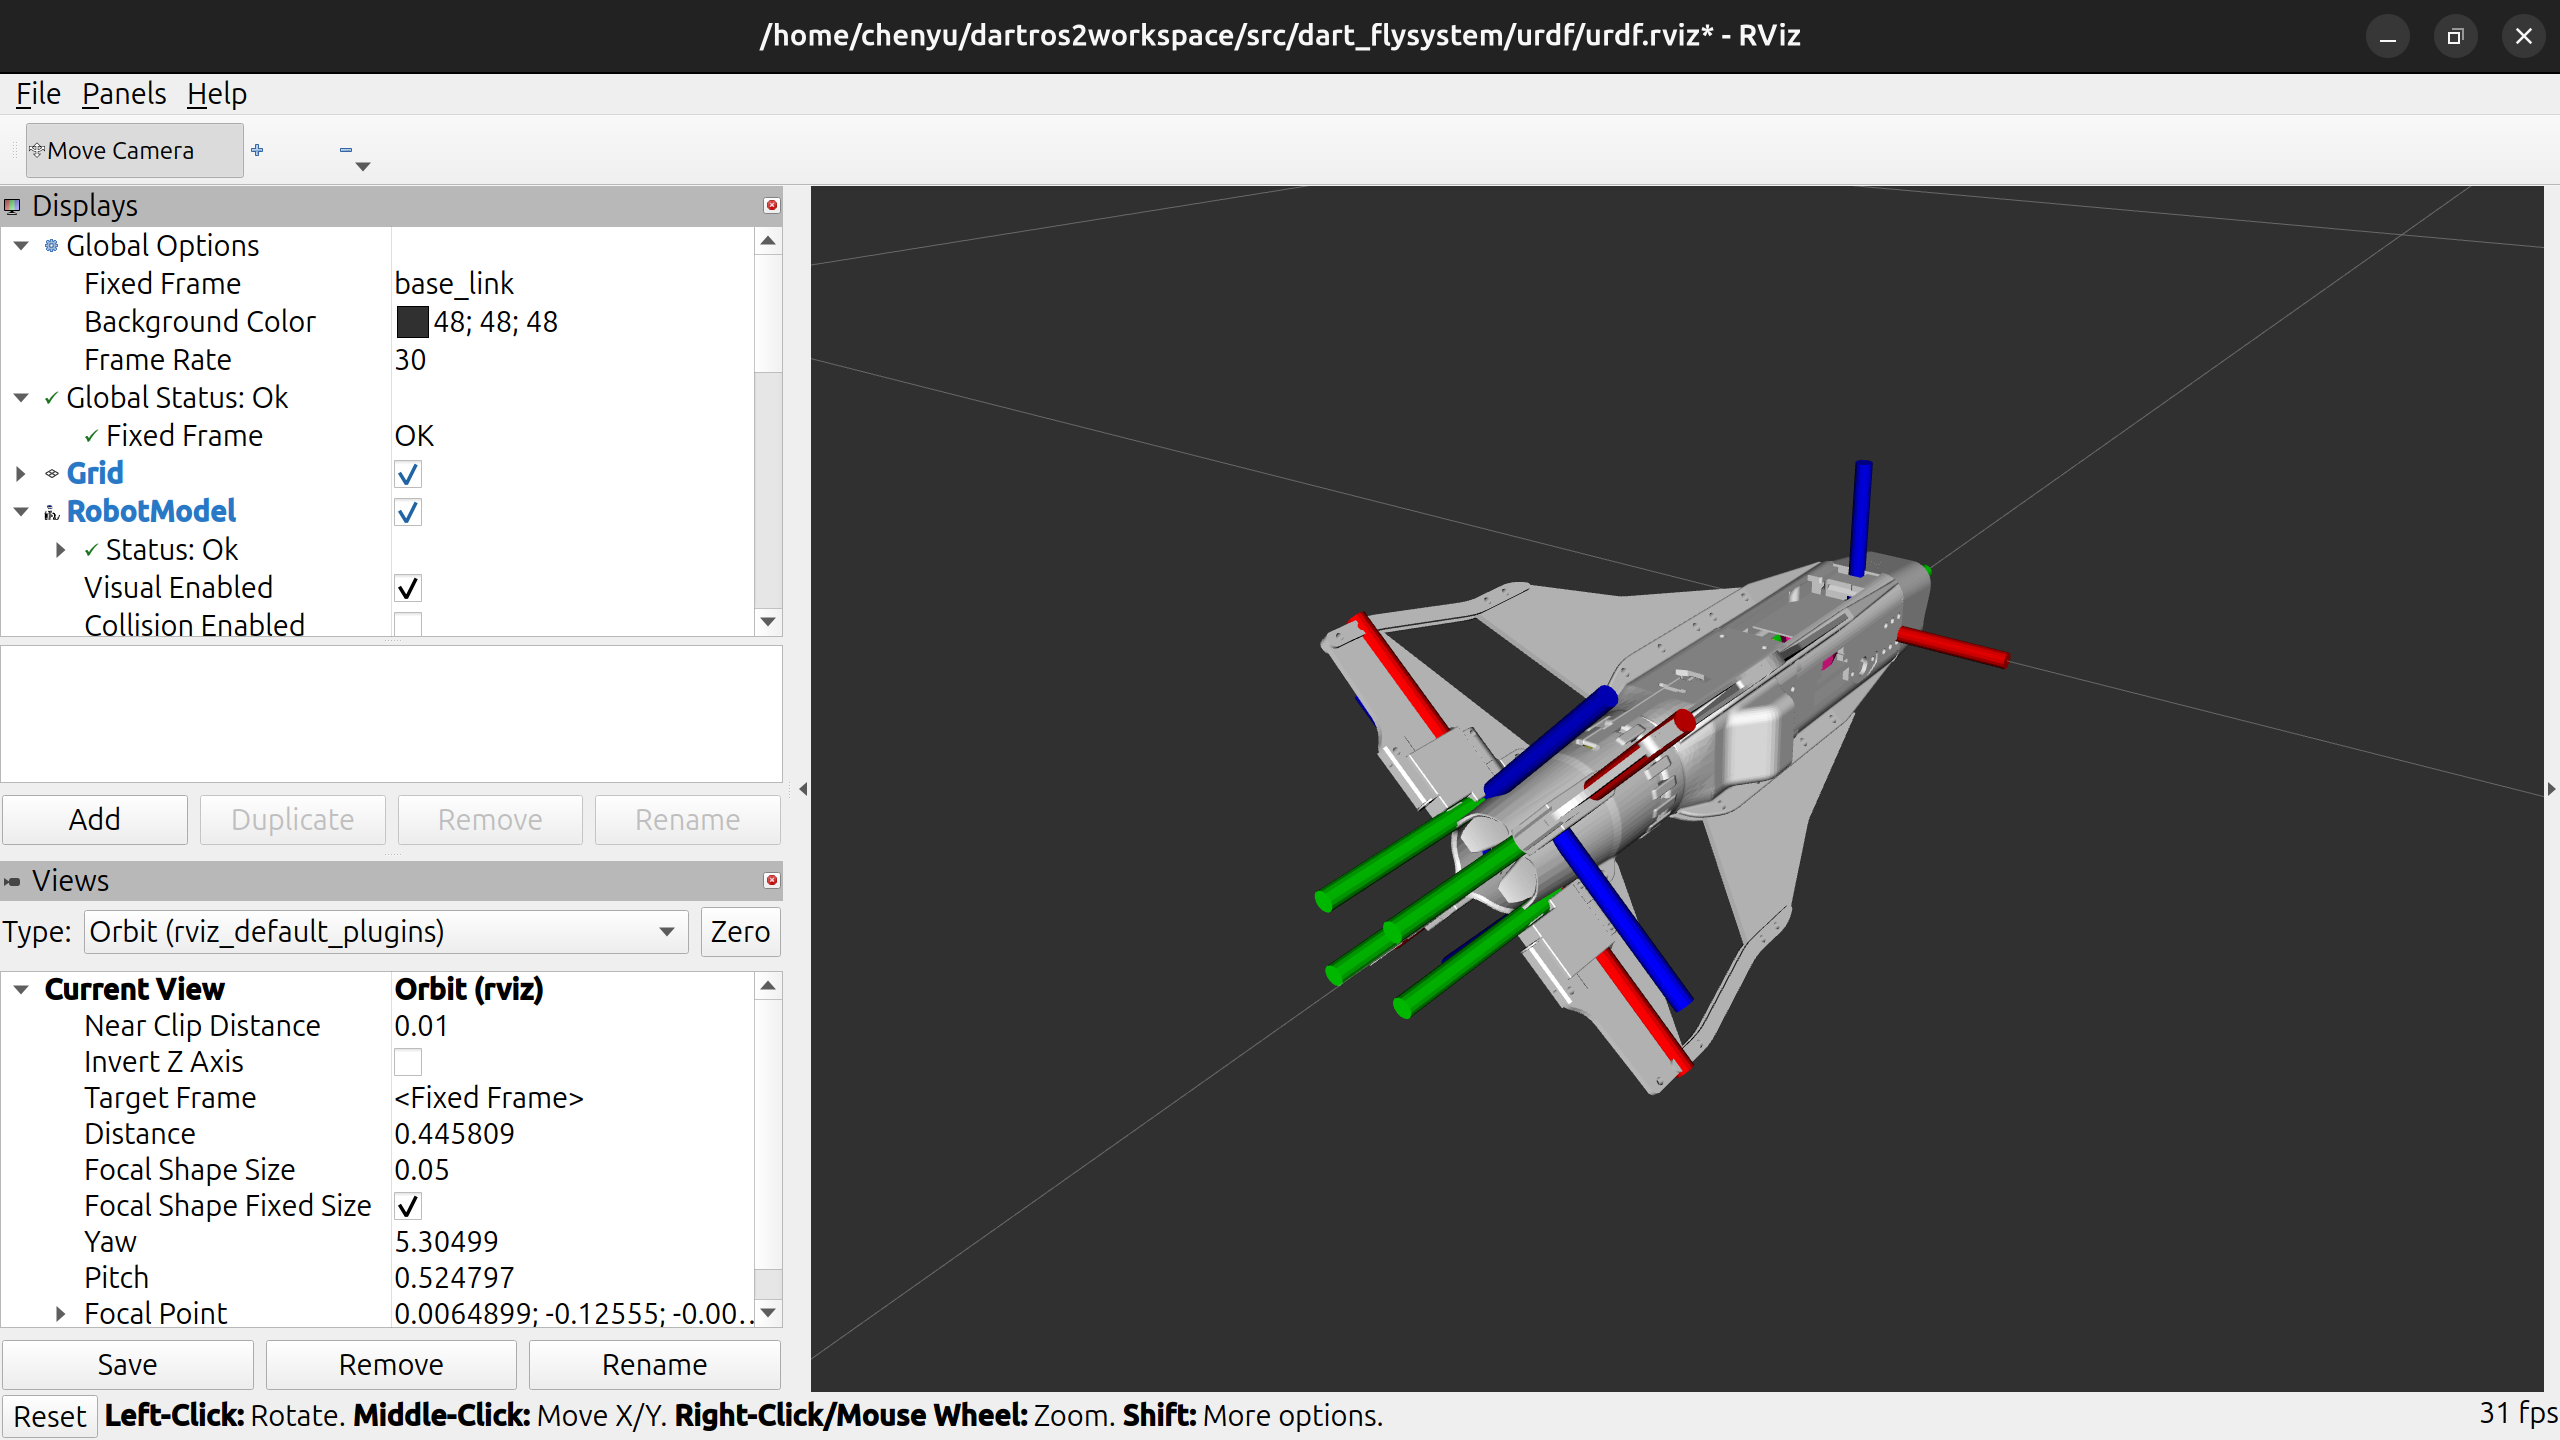The width and height of the screenshot is (2560, 1440).
Task: Open the File menu
Action: (x=37, y=93)
